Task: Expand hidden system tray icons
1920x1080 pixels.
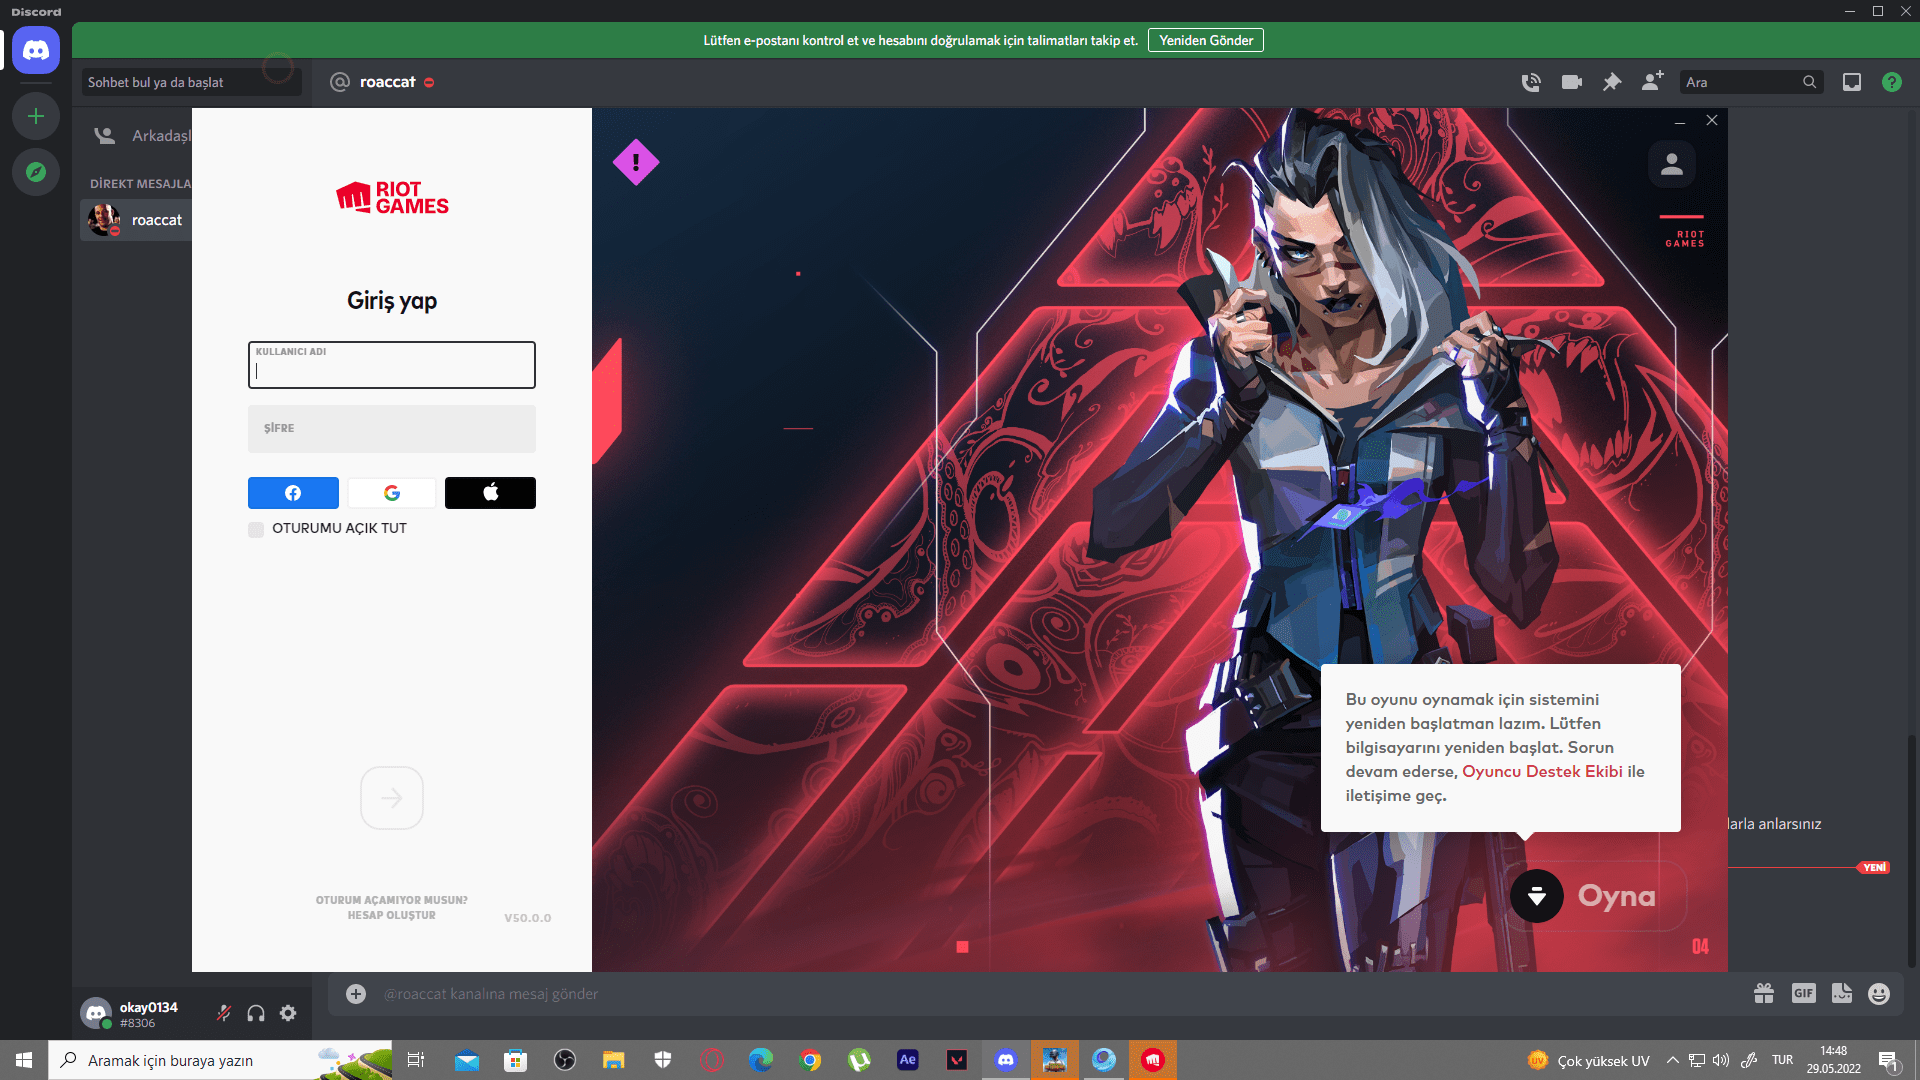Action: tap(1673, 1060)
